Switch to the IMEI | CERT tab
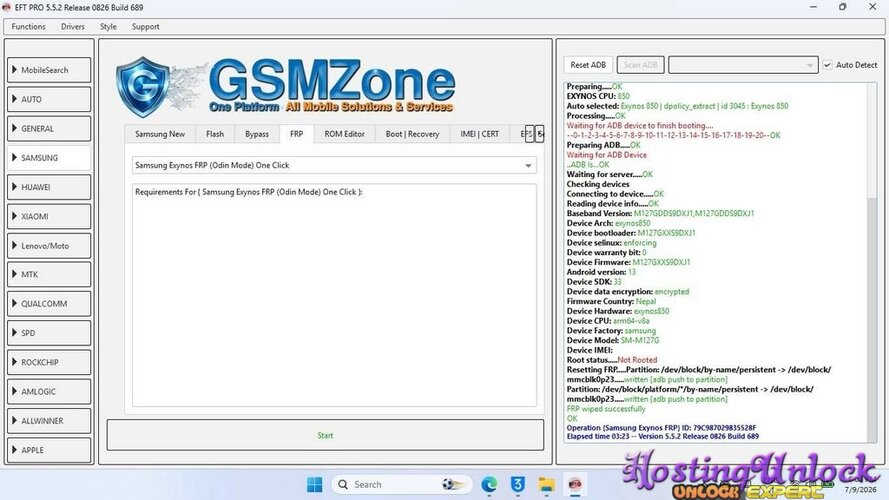 click(480, 134)
